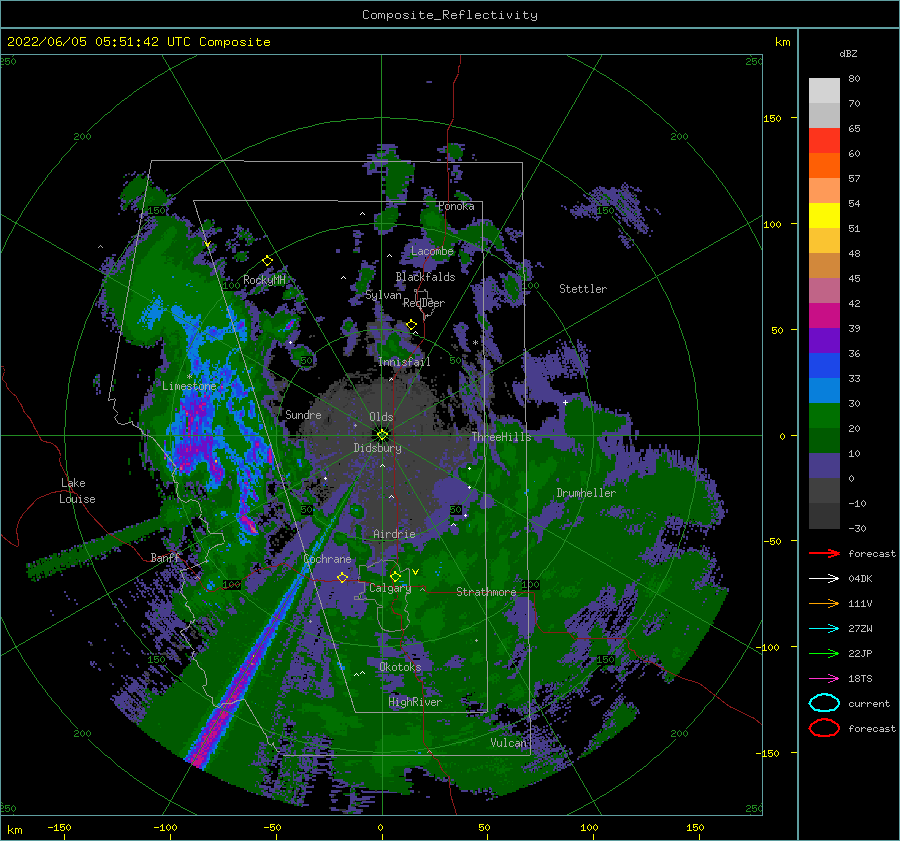Click the HighRiver city label

[x=415, y=702]
